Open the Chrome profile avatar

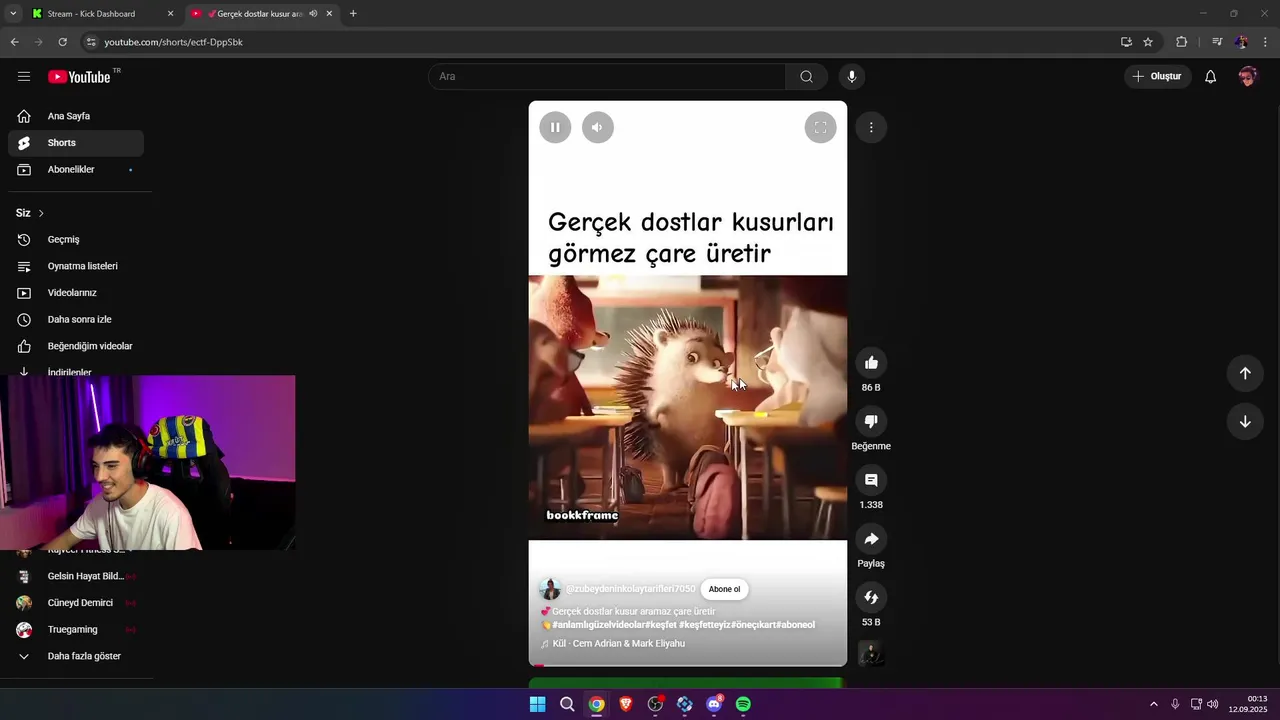pos(1241,42)
